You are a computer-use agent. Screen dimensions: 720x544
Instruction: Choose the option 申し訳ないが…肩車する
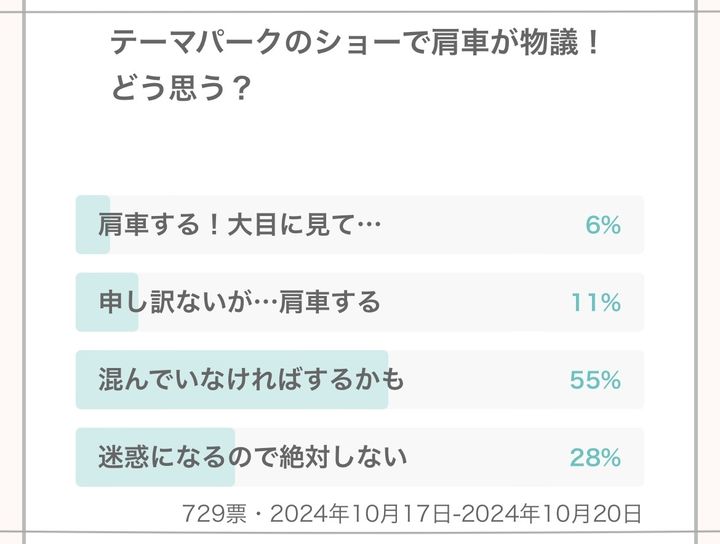240,302
